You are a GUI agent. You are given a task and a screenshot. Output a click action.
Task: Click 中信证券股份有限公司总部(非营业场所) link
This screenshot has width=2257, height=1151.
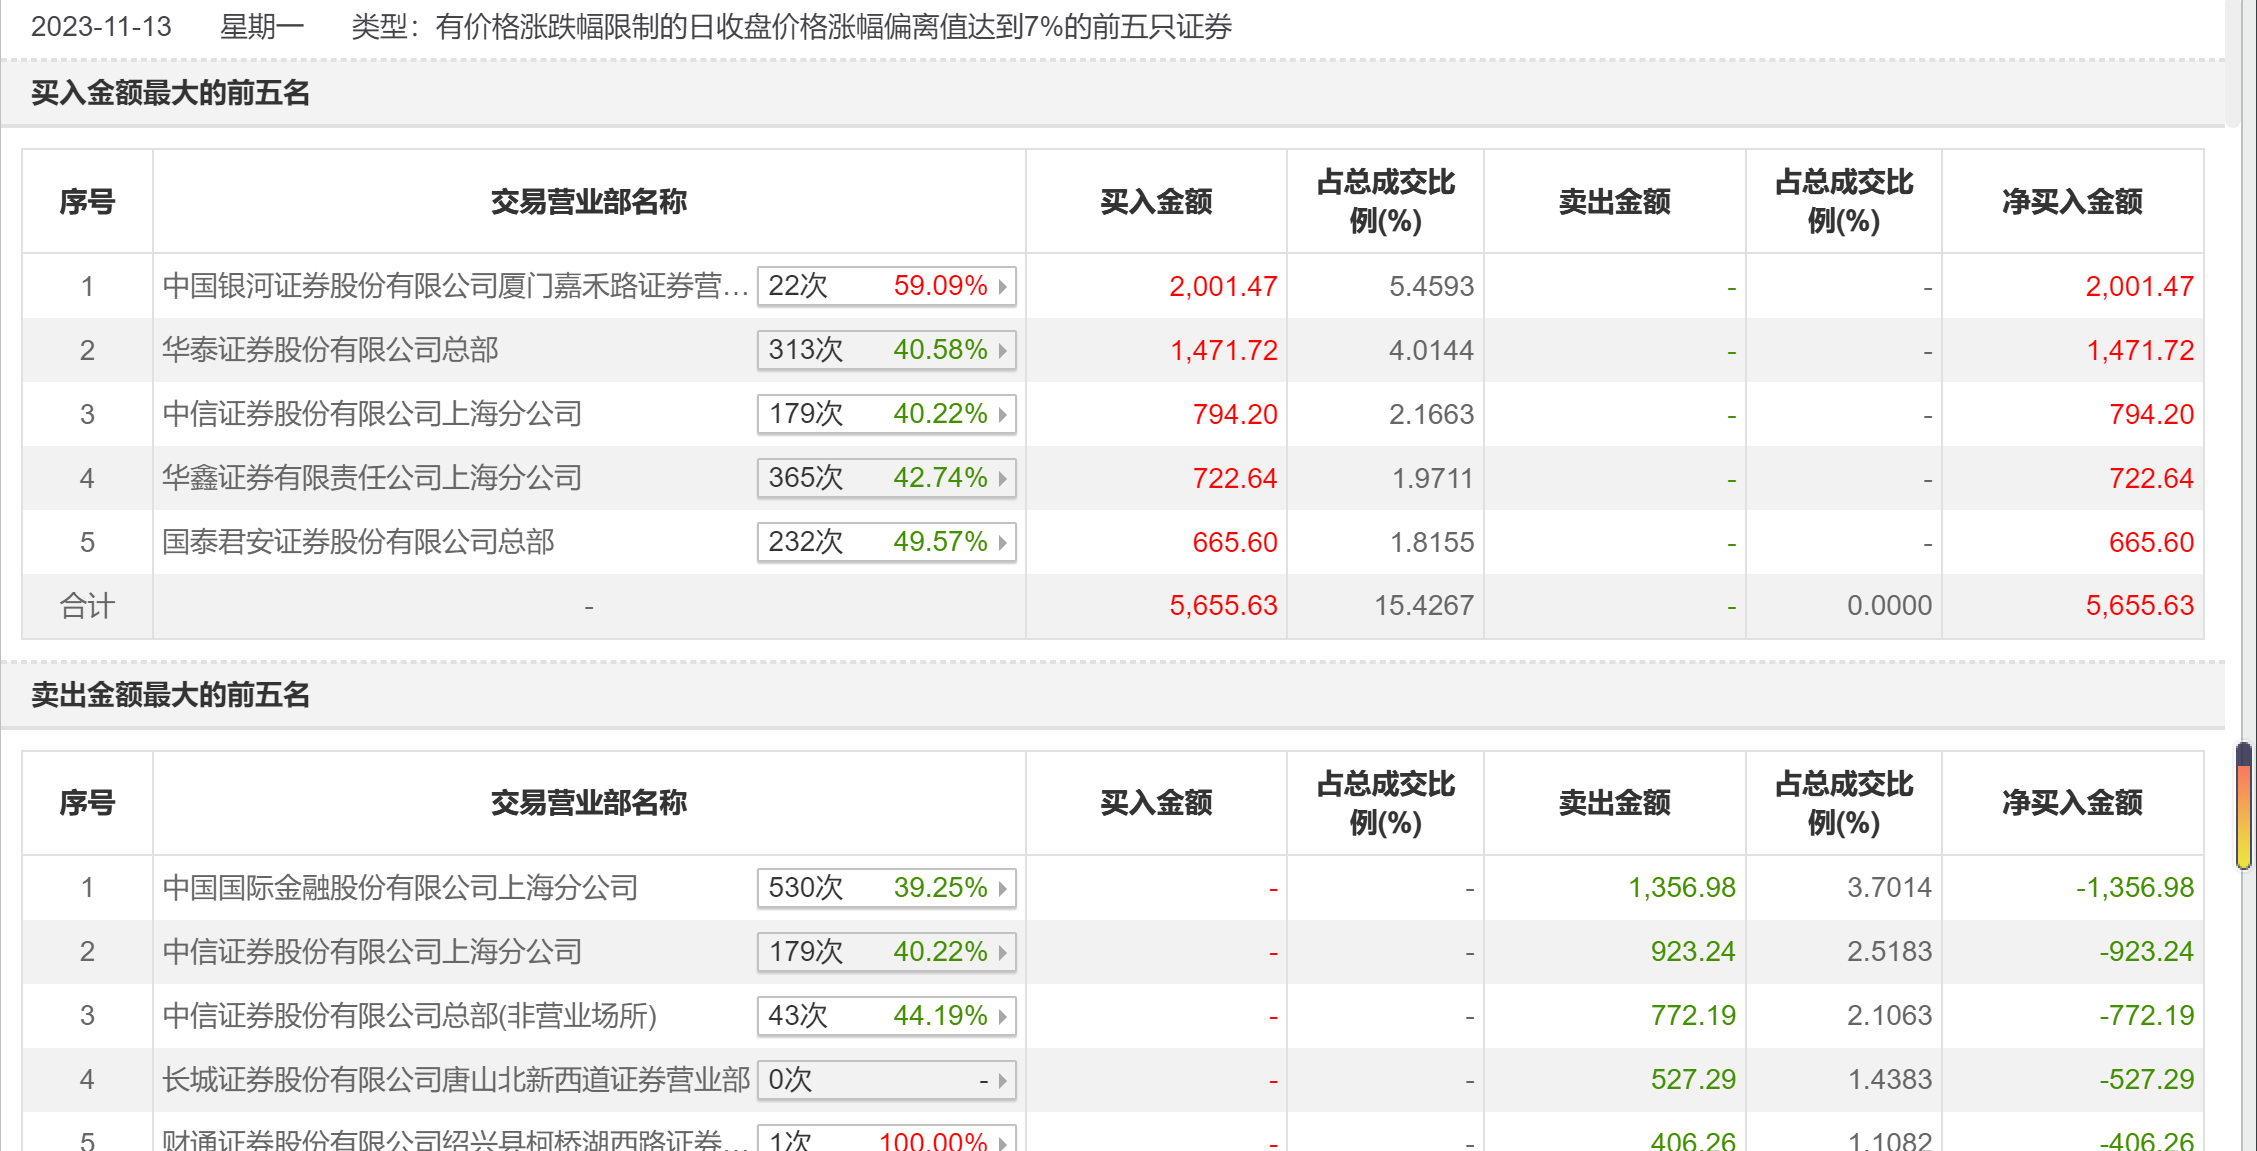click(409, 1016)
